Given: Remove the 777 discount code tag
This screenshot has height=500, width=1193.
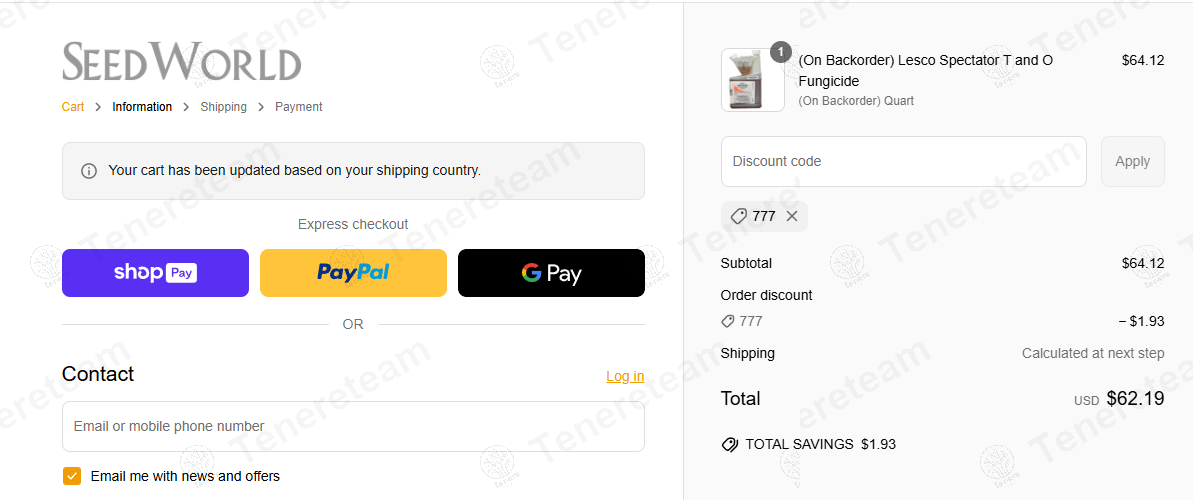Looking at the screenshot, I should click(x=792, y=216).
